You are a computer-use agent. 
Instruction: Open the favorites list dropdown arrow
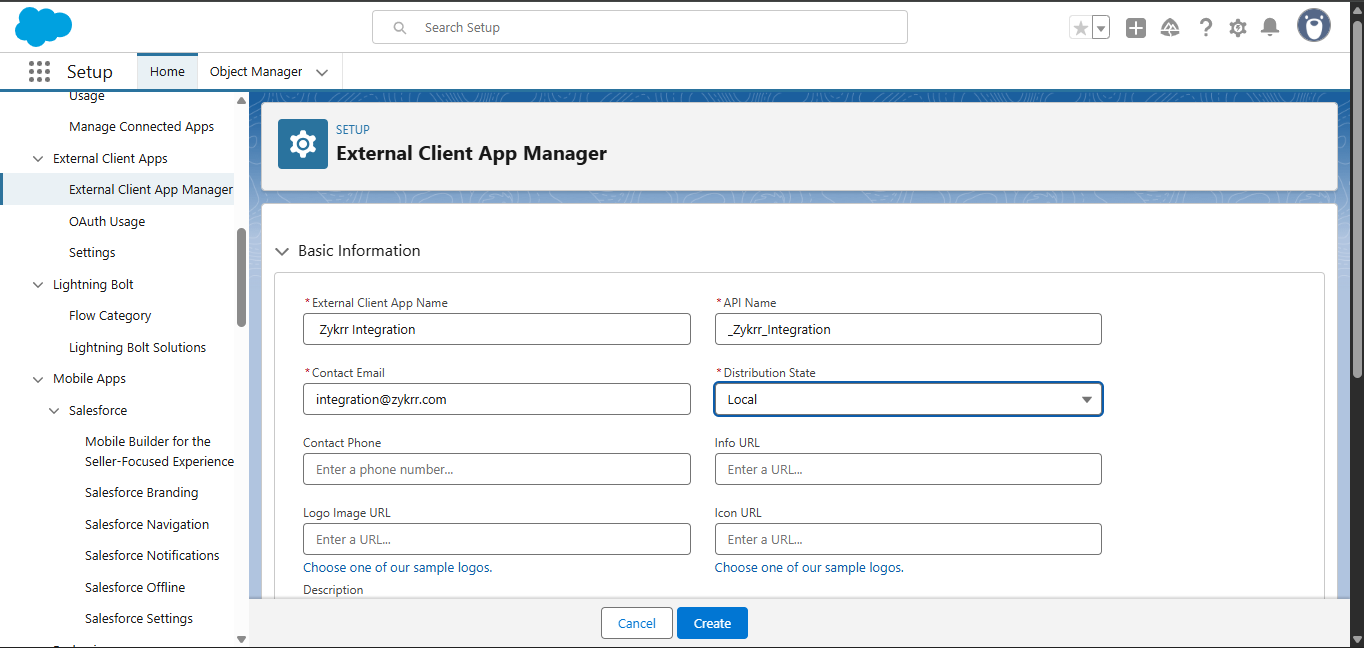coord(1101,28)
